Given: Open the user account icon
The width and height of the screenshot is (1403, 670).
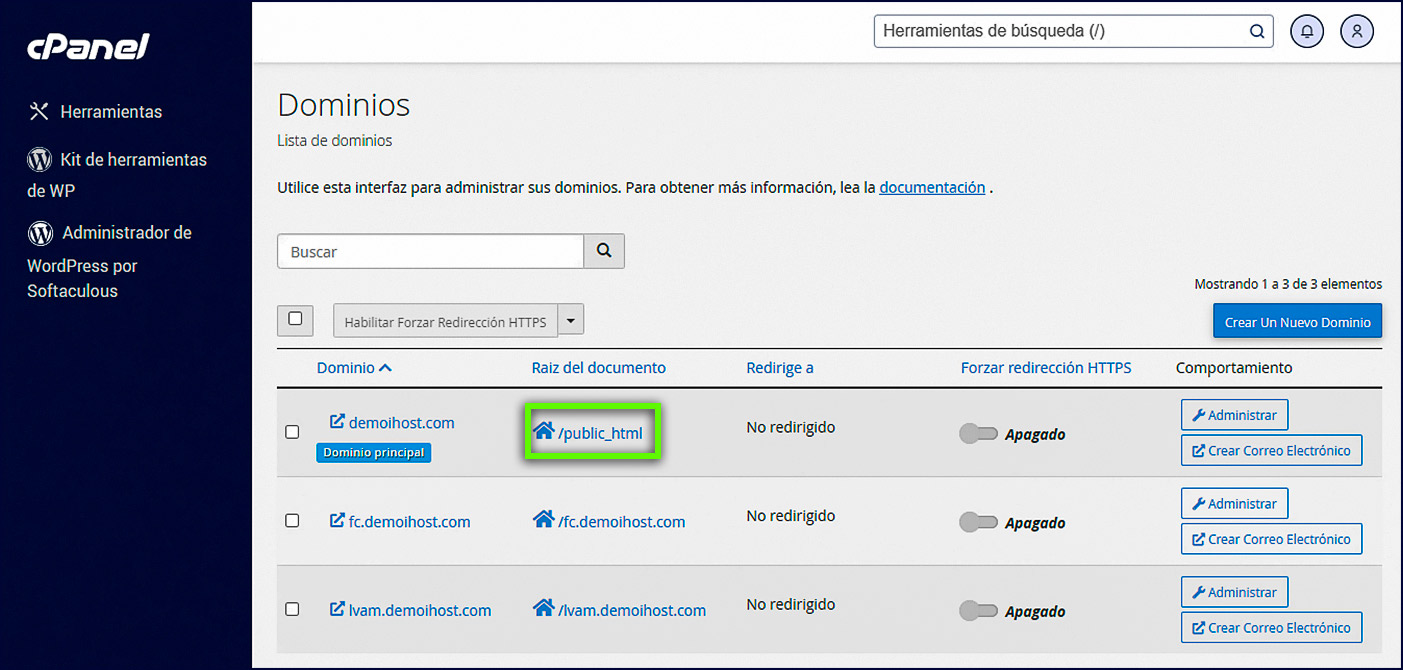Looking at the screenshot, I should pyautogui.click(x=1357, y=31).
